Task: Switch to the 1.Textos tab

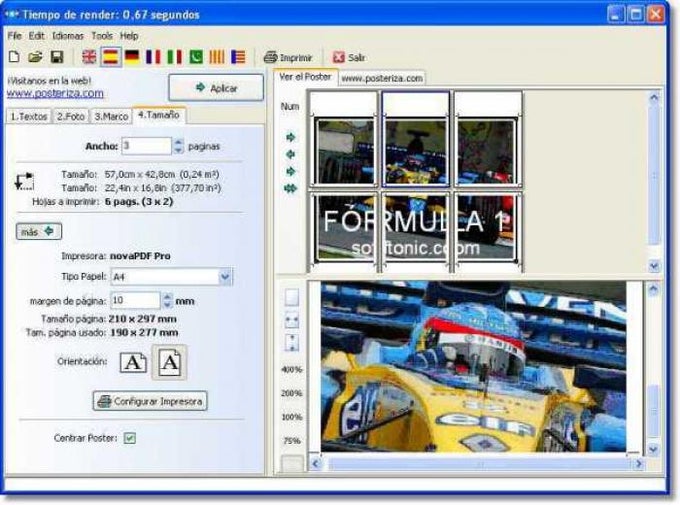Action: pos(29,117)
